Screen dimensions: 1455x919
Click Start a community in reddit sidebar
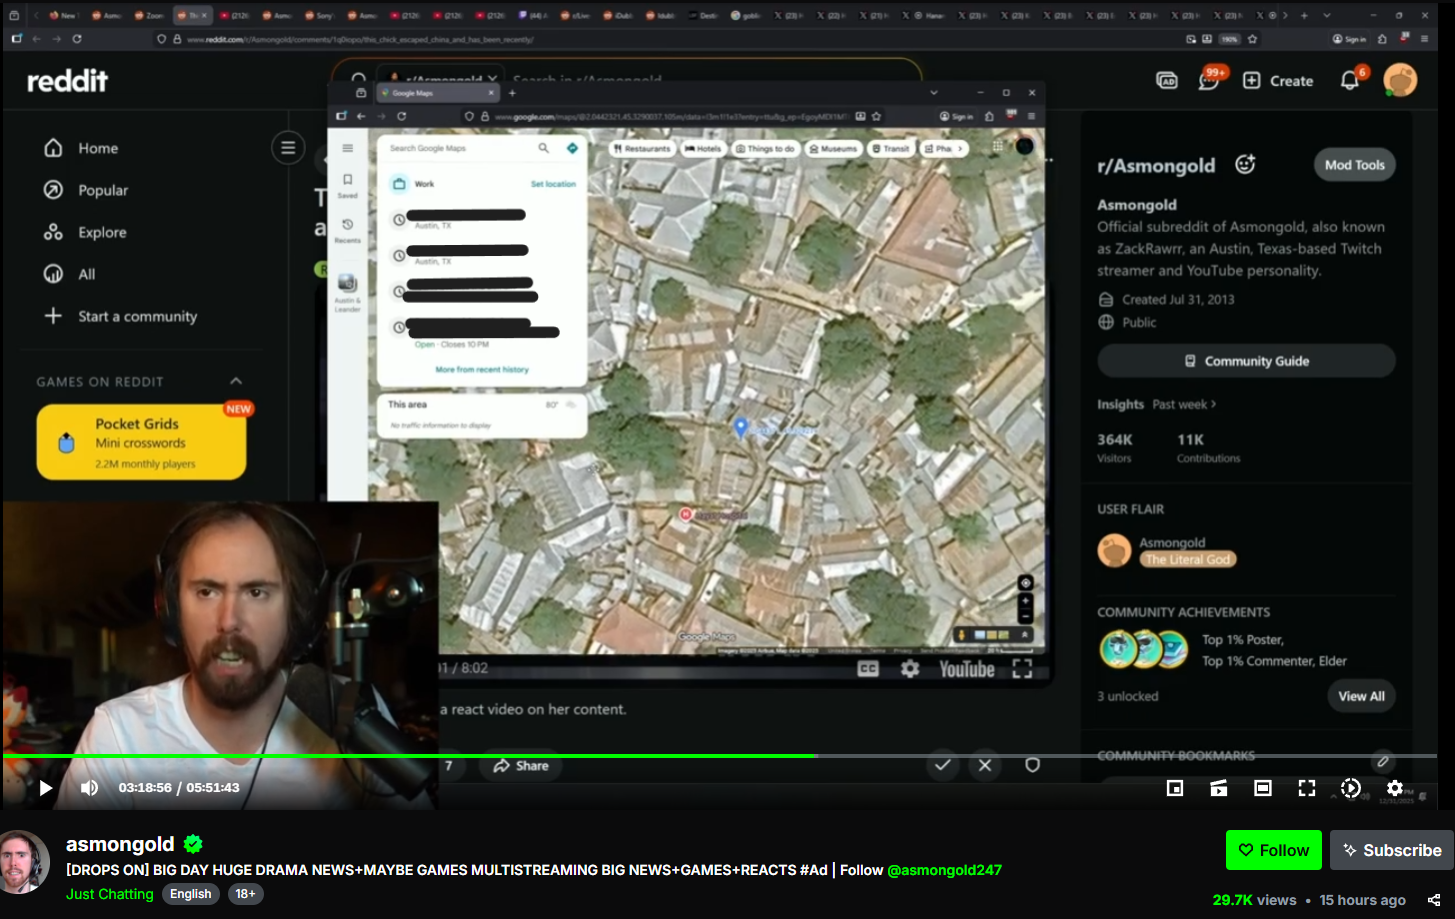point(120,316)
